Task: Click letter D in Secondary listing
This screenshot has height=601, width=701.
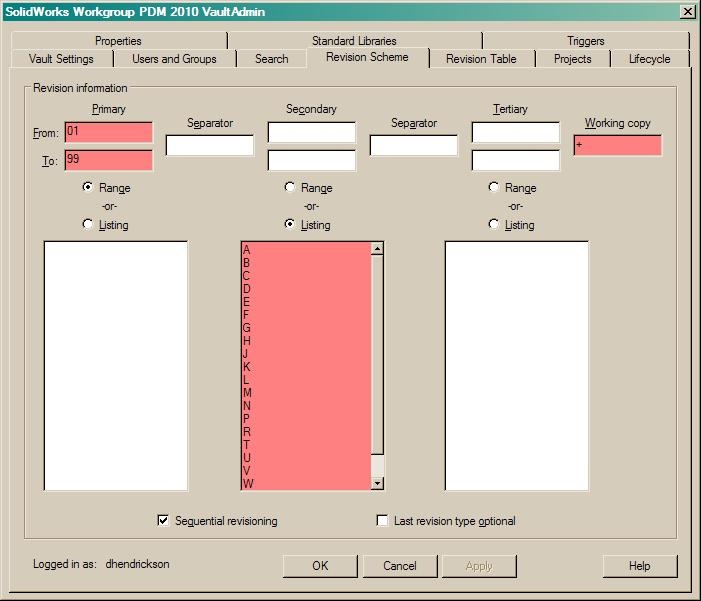Action: (246, 289)
